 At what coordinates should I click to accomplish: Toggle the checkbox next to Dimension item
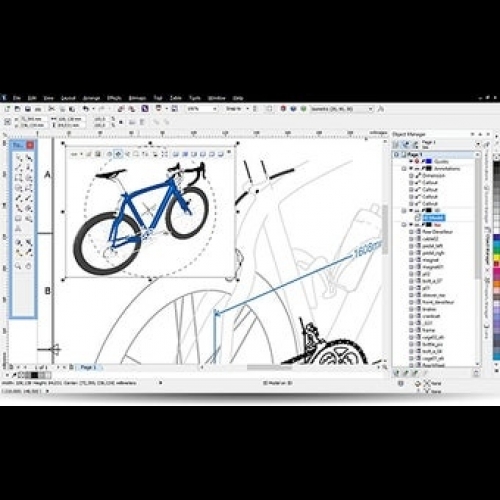tap(411, 175)
